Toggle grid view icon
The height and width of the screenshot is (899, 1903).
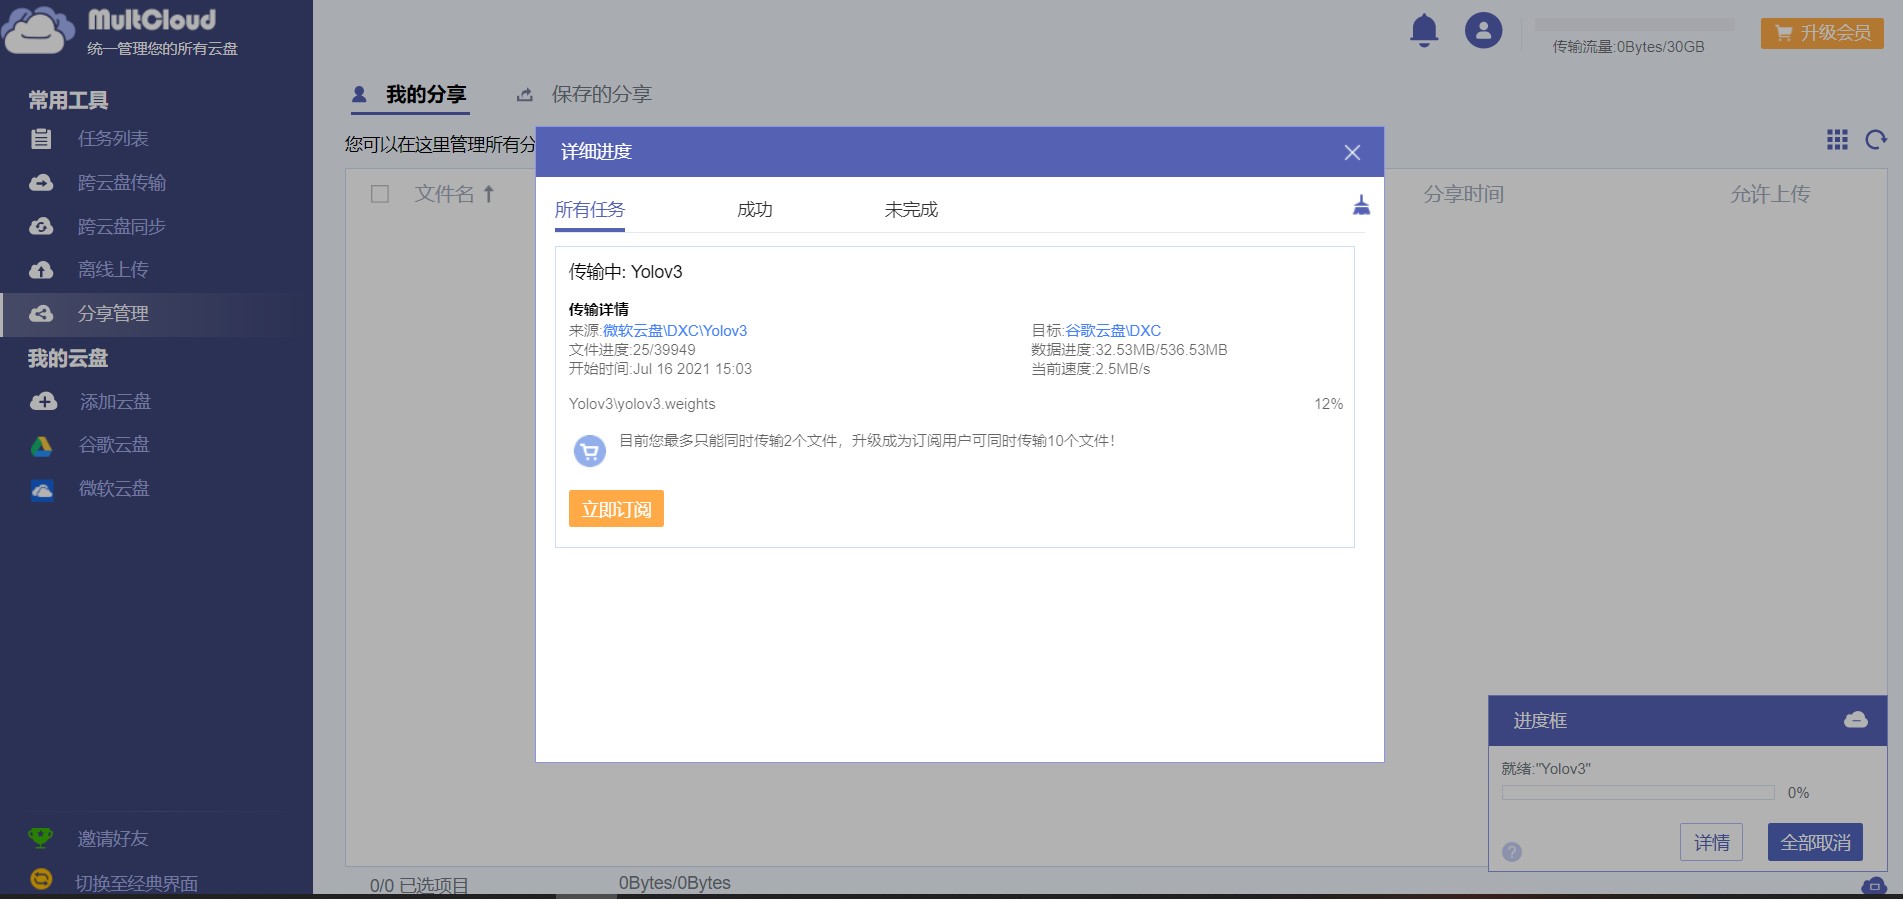1837,140
